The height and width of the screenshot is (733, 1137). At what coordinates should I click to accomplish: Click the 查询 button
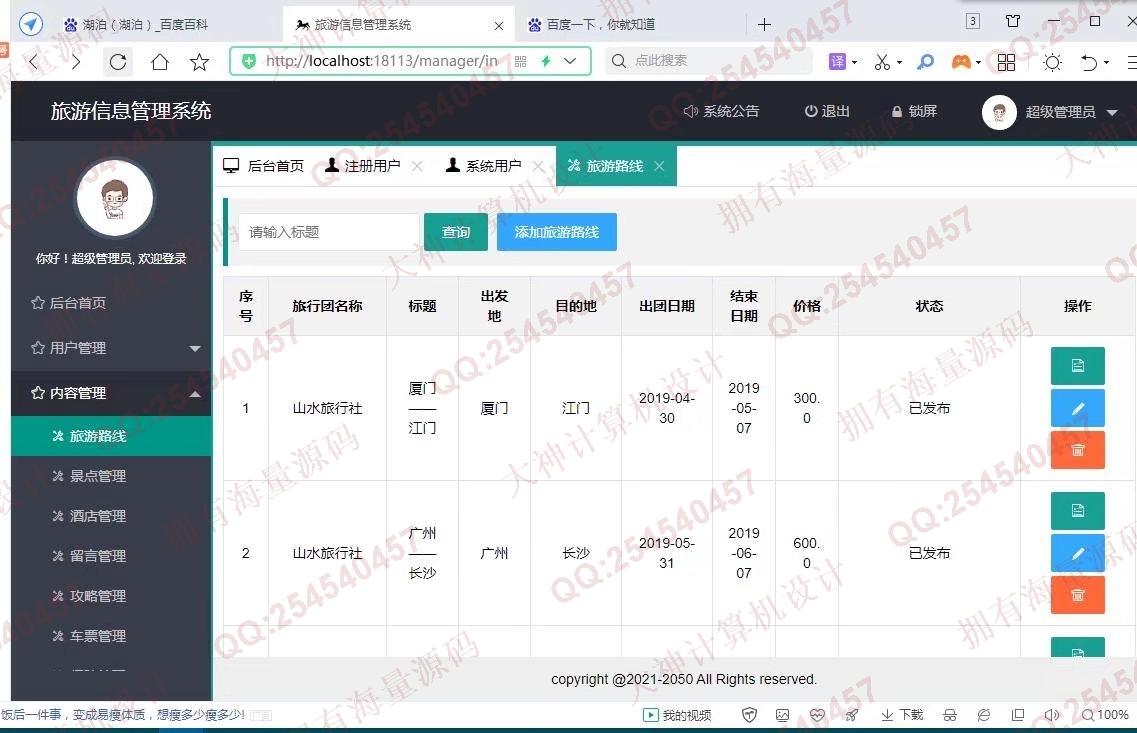pos(455,232)
